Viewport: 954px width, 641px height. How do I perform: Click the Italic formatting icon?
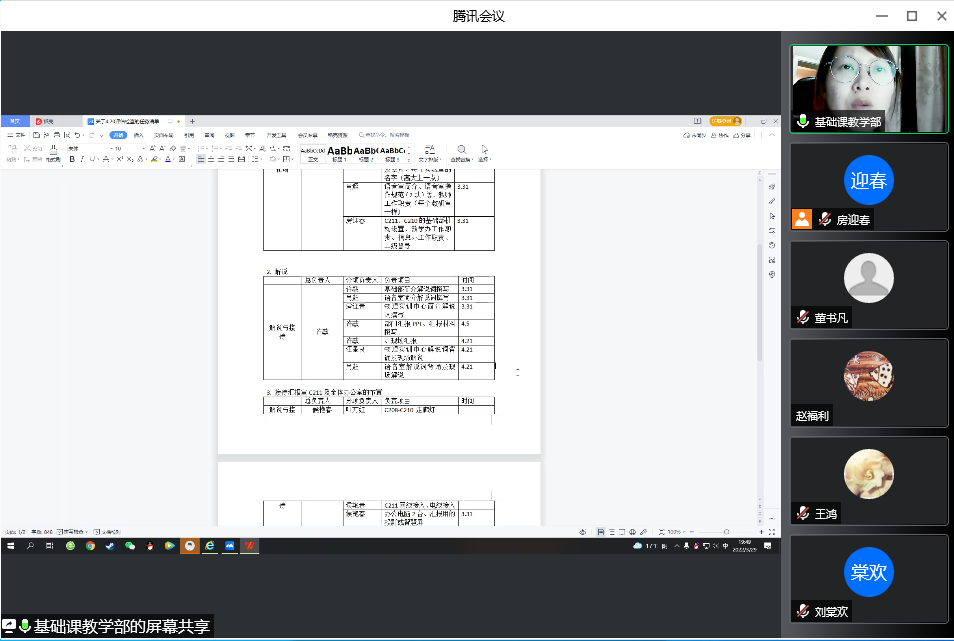click(x=81, y=159)
